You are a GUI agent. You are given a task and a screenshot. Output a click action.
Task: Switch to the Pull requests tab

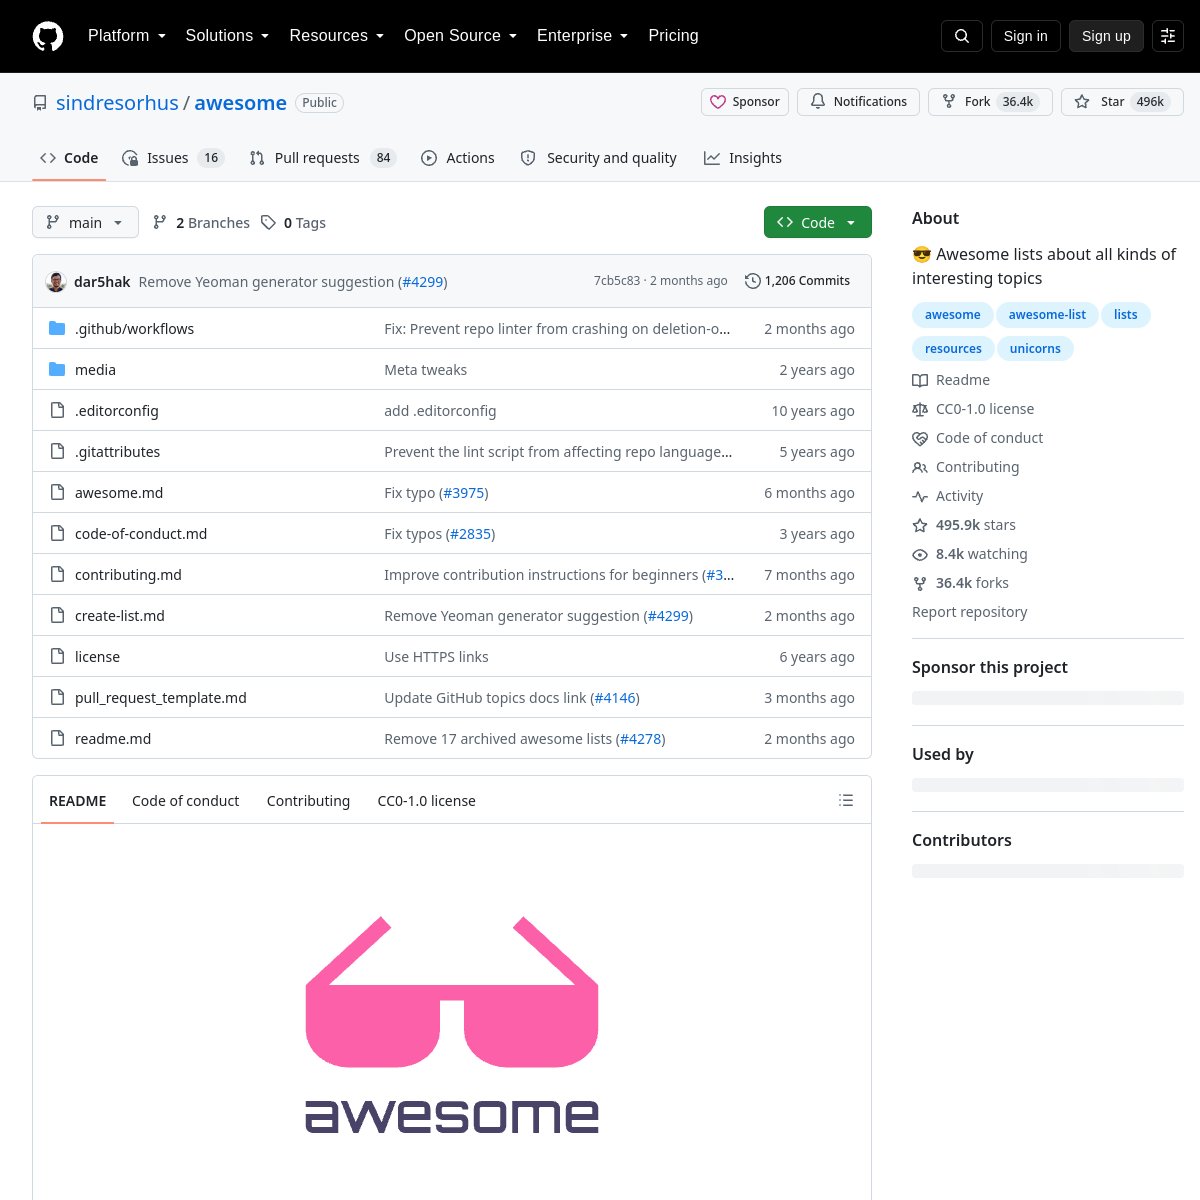[323, 158]
